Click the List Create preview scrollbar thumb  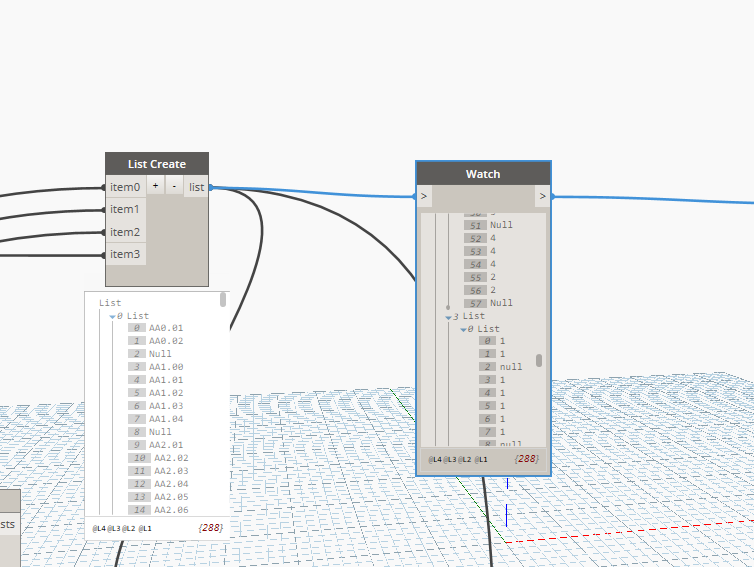coord(223,300)
